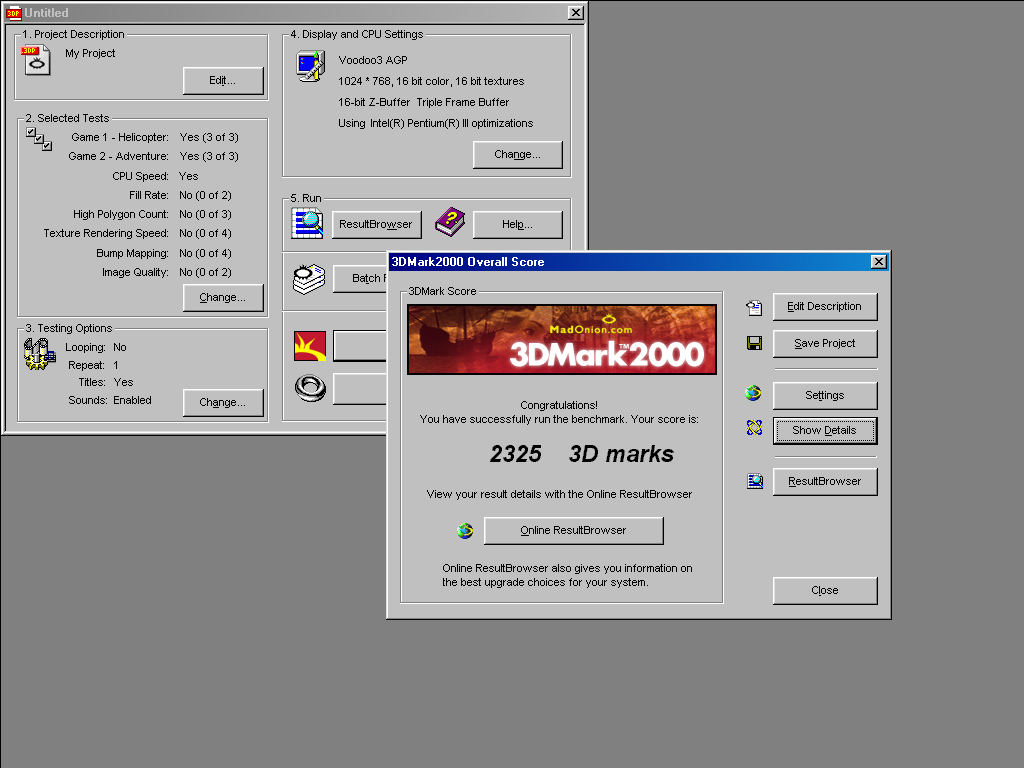Viewport: 1024px width, 768px height.
Task: Click the ResultBrowser icon in score dialog
Action: [x=755, y=481]
